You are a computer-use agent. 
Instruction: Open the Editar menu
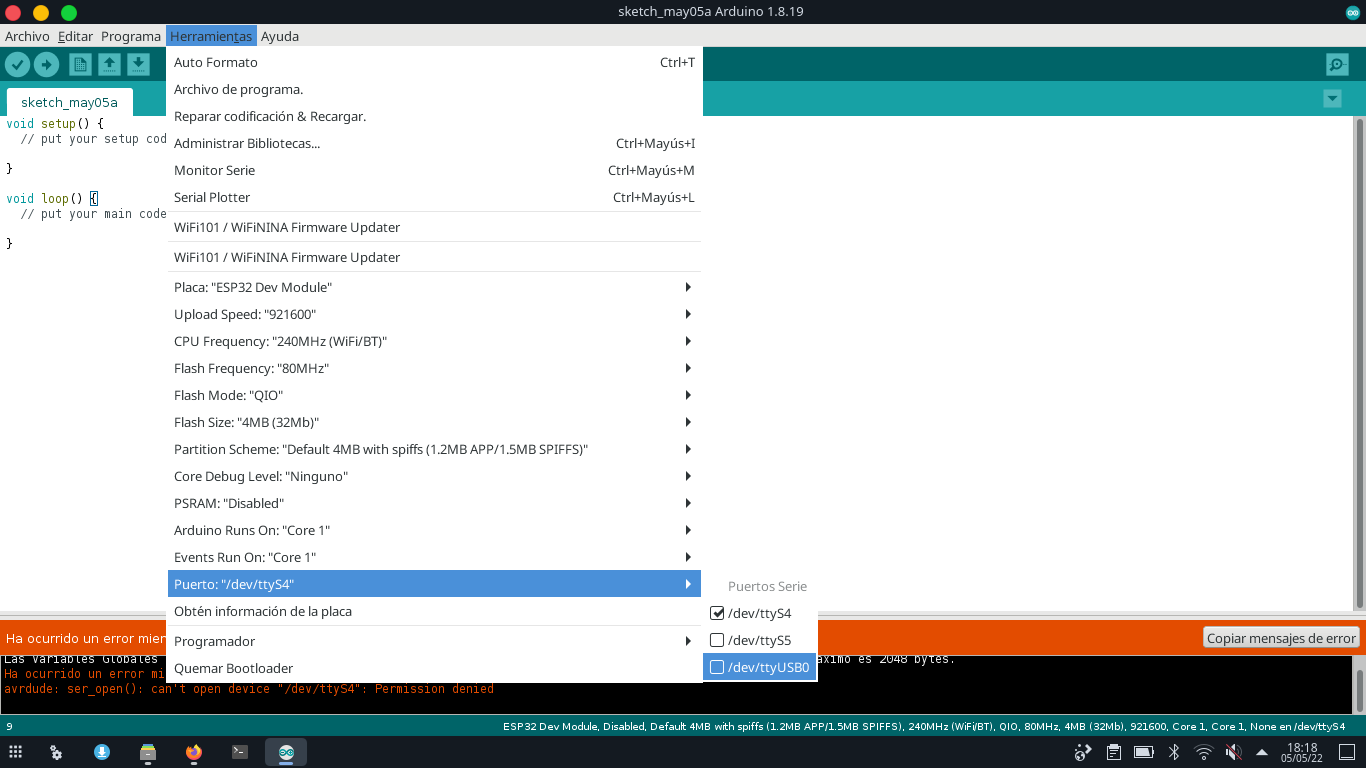click(x=75, y=36)
